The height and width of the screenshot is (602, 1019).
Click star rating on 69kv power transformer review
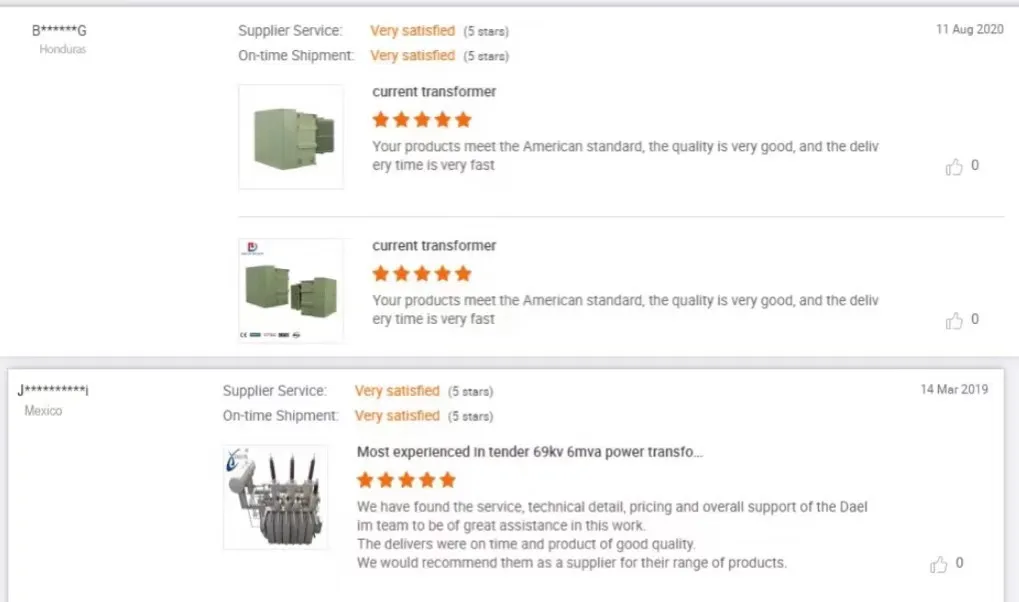pos(406,480)
